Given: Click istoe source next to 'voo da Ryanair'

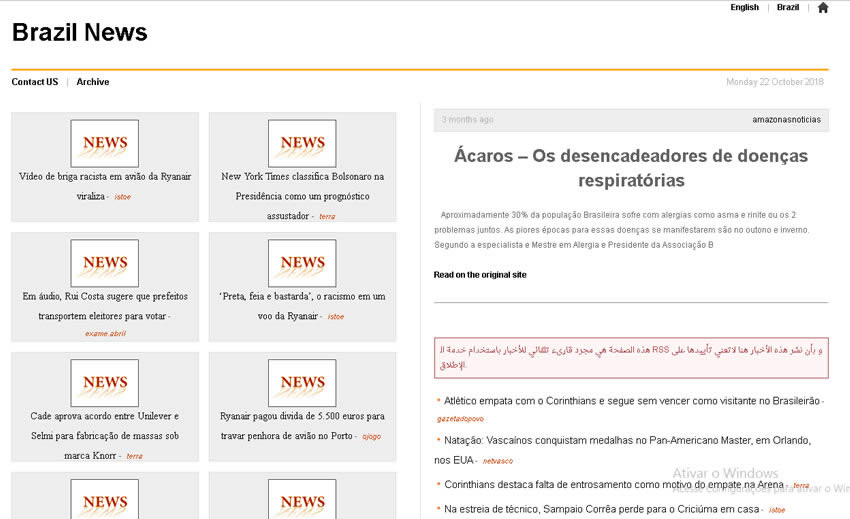Looking at the screenshot, I should (336, 317).
